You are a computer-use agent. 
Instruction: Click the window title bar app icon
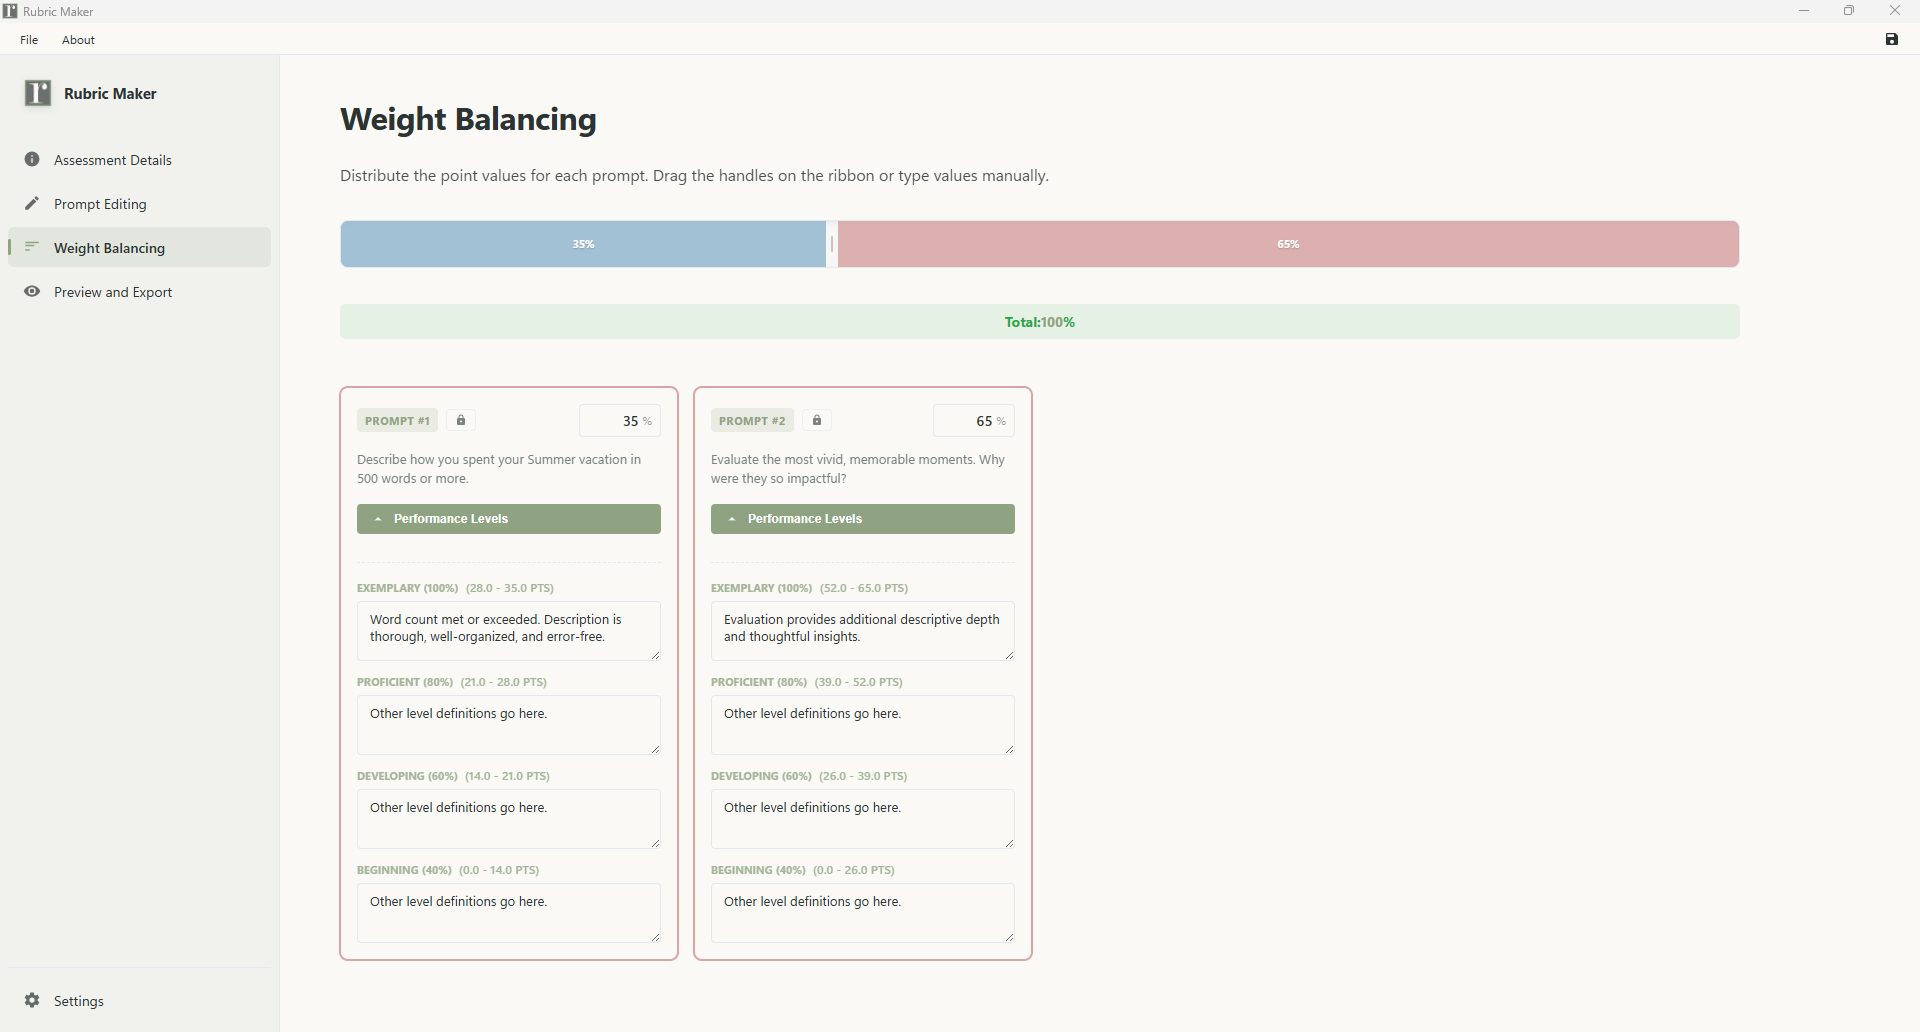coord(10,11)
